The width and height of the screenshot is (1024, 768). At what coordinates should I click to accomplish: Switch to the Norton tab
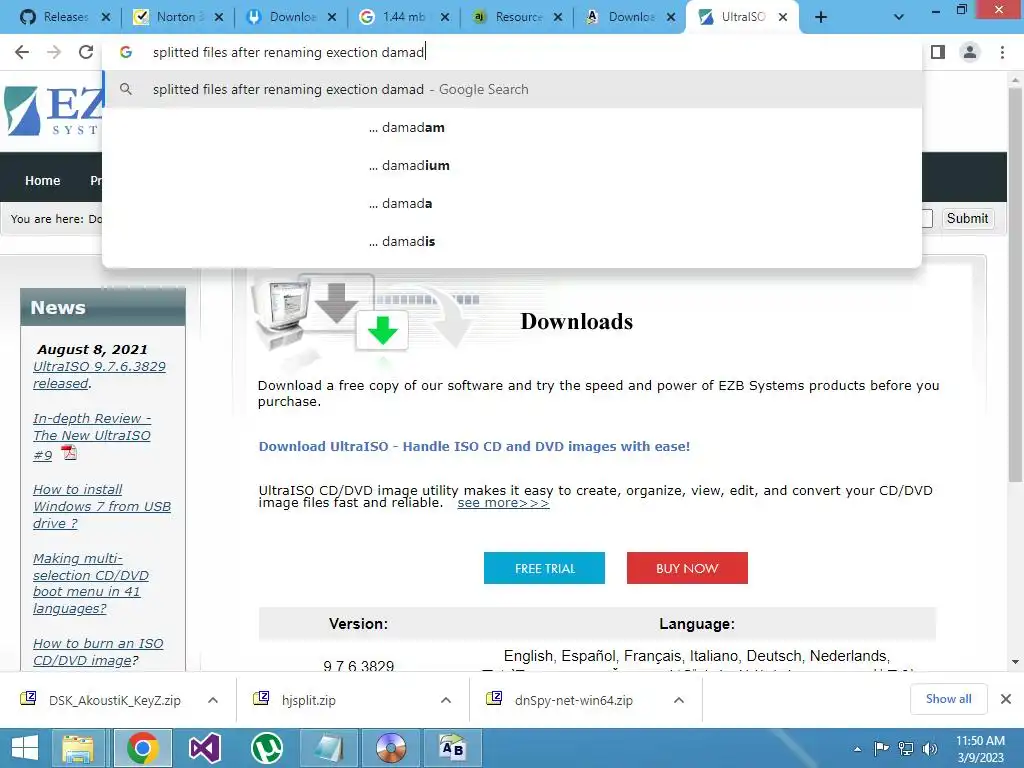[x=178, y=17]
